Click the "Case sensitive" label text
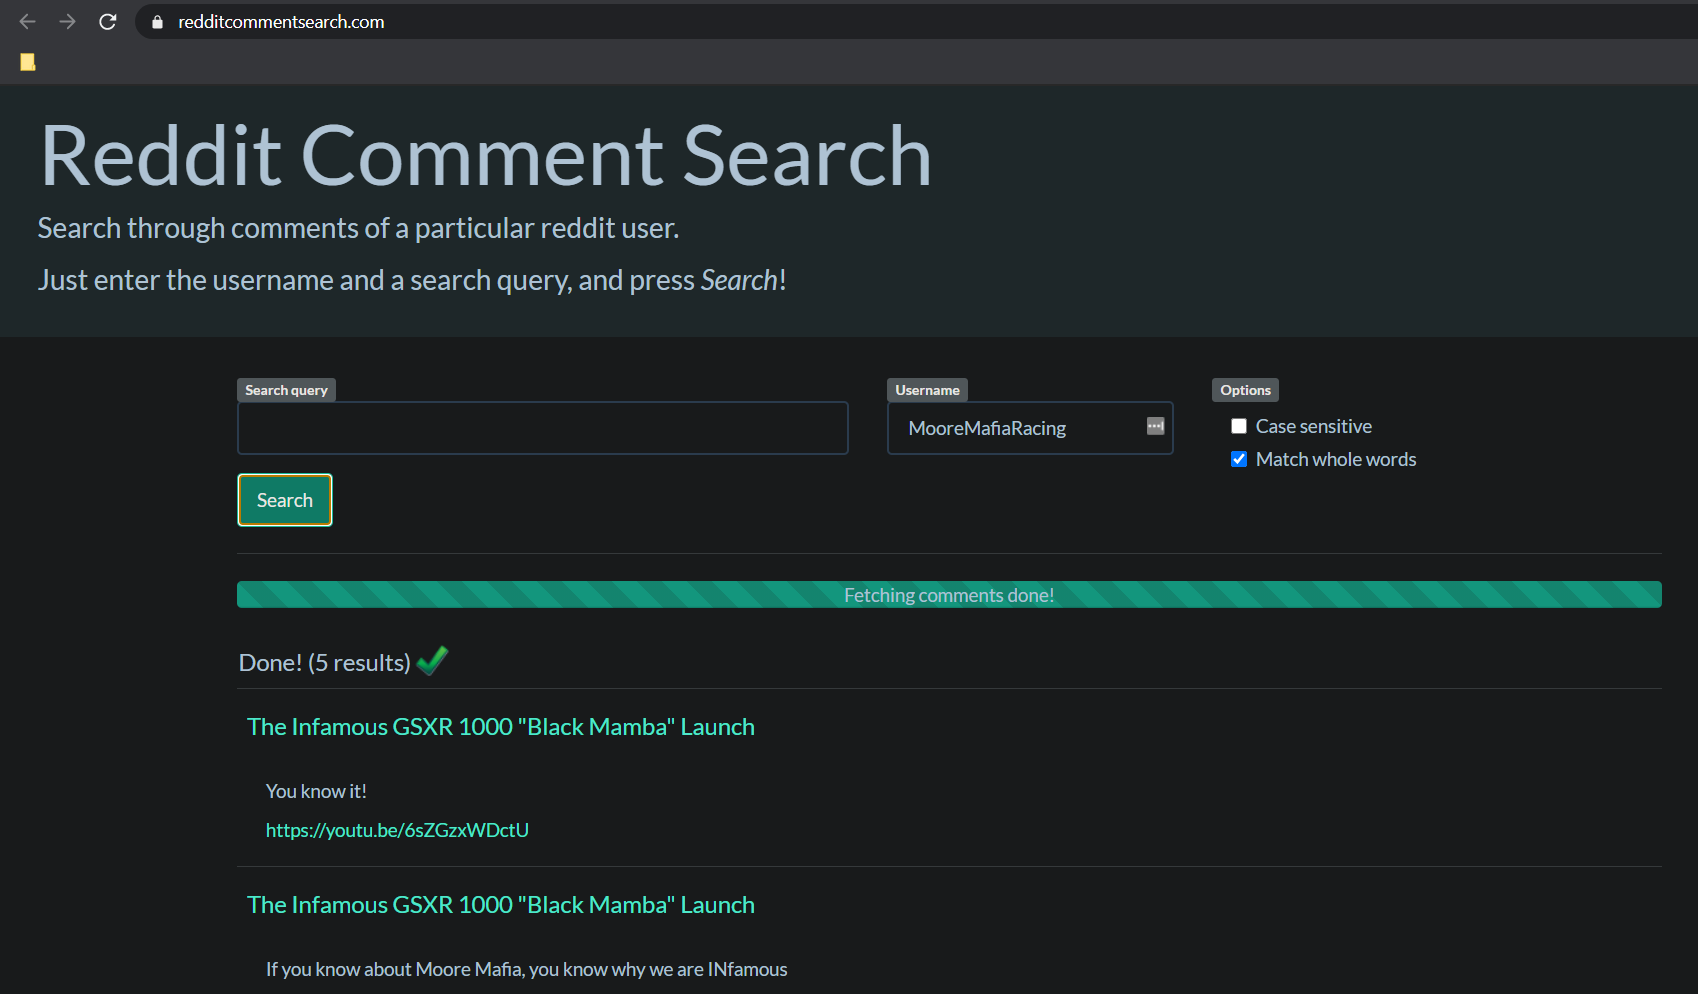 (x=1314, y=426)
